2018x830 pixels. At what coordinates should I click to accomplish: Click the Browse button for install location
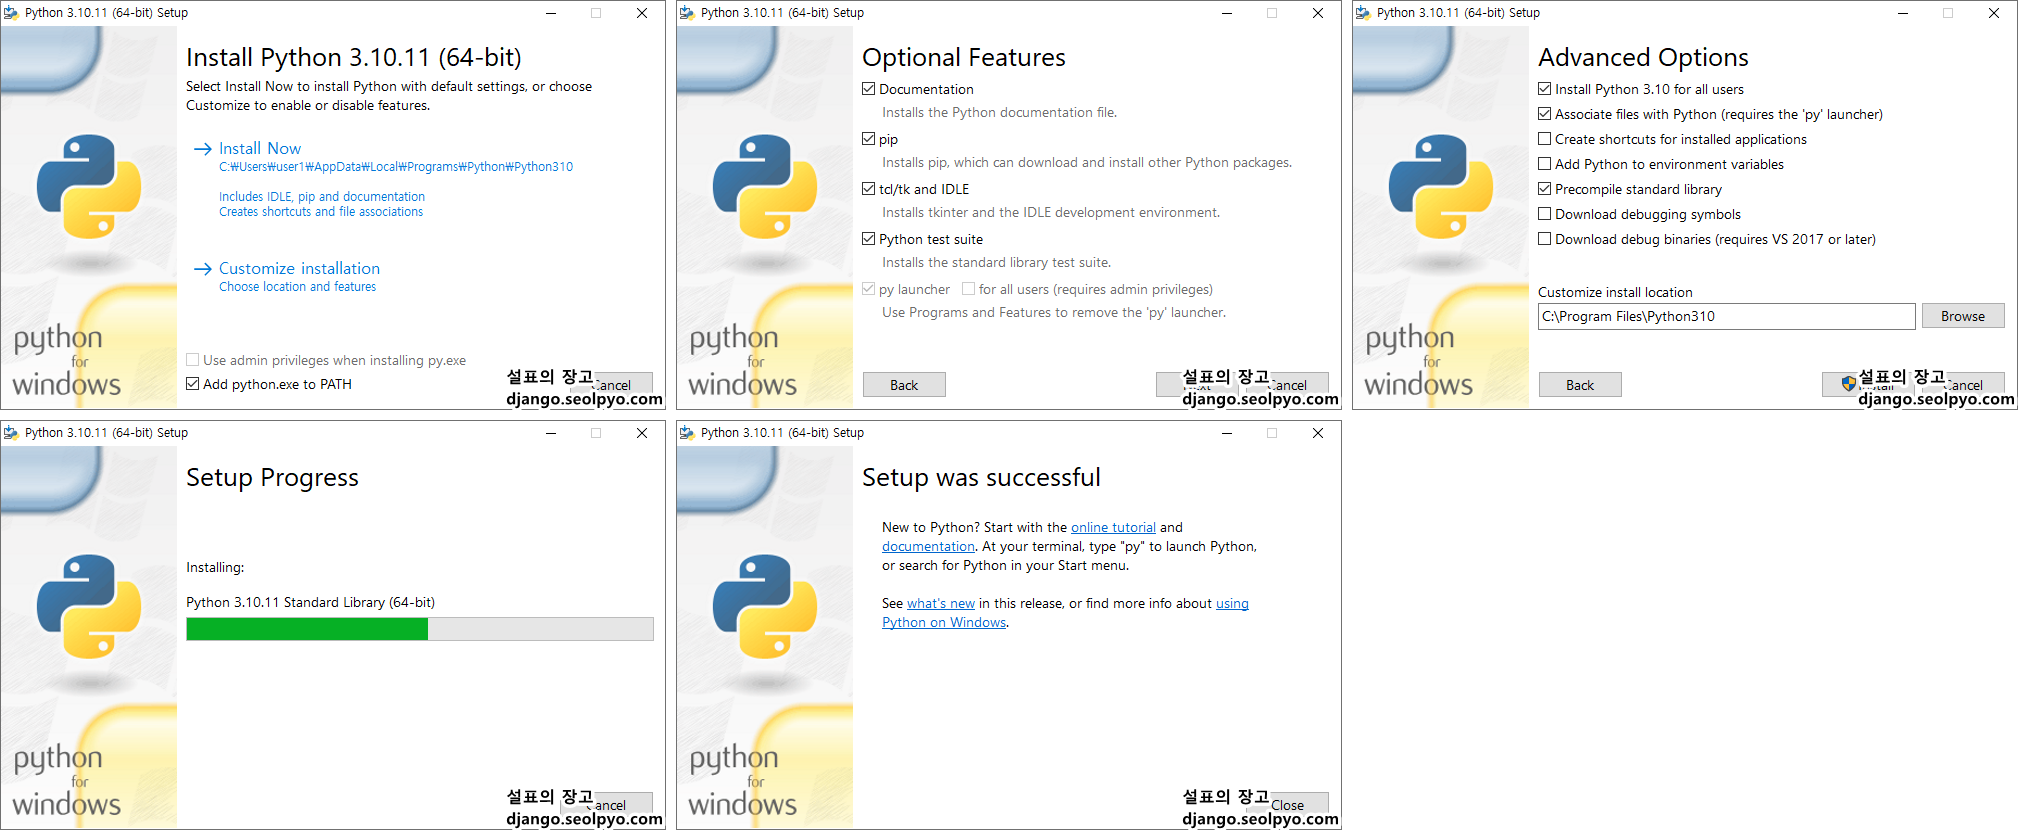pos(1963,316)
